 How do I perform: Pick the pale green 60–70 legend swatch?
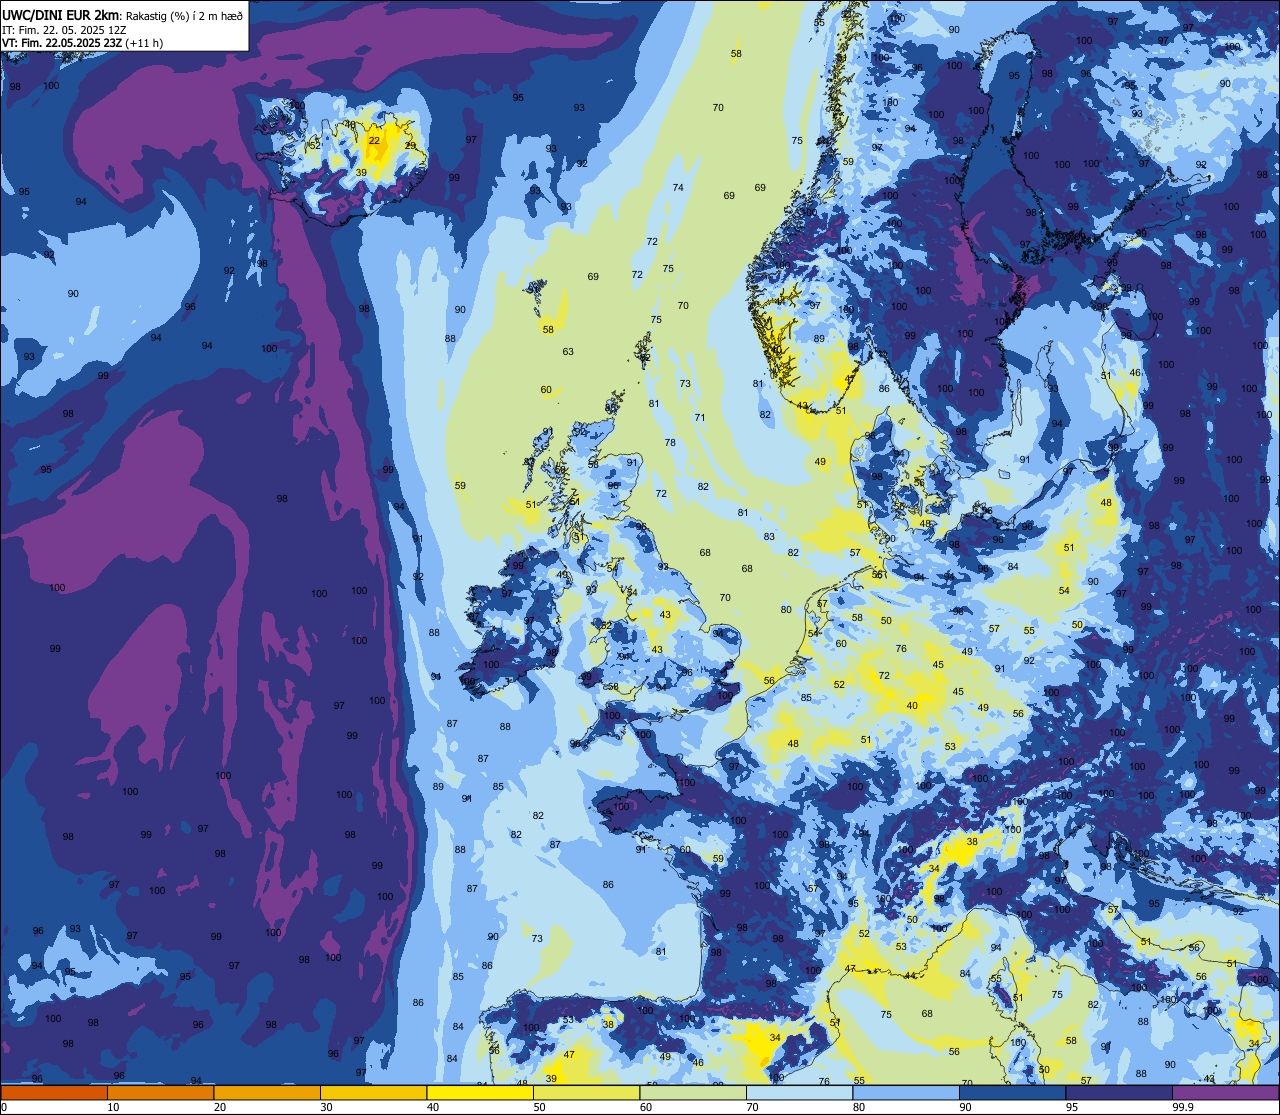693,1092
